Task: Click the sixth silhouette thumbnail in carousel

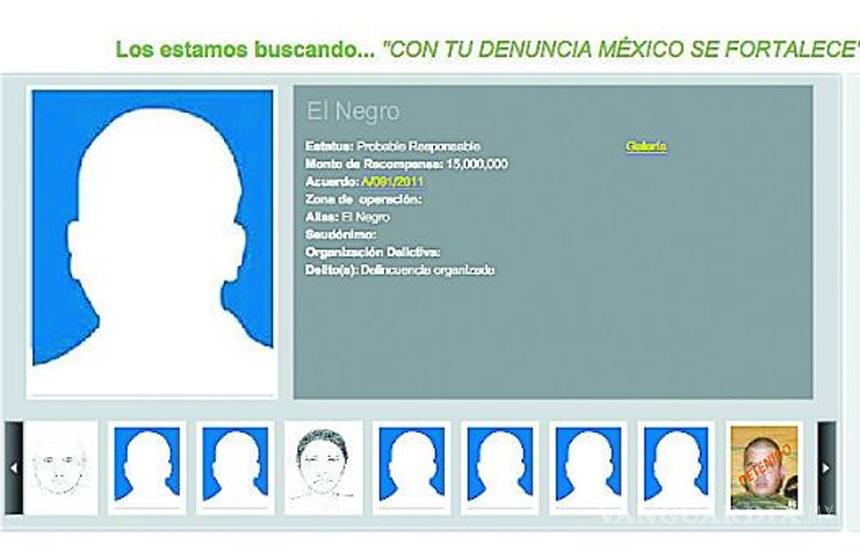Action: 499,466
